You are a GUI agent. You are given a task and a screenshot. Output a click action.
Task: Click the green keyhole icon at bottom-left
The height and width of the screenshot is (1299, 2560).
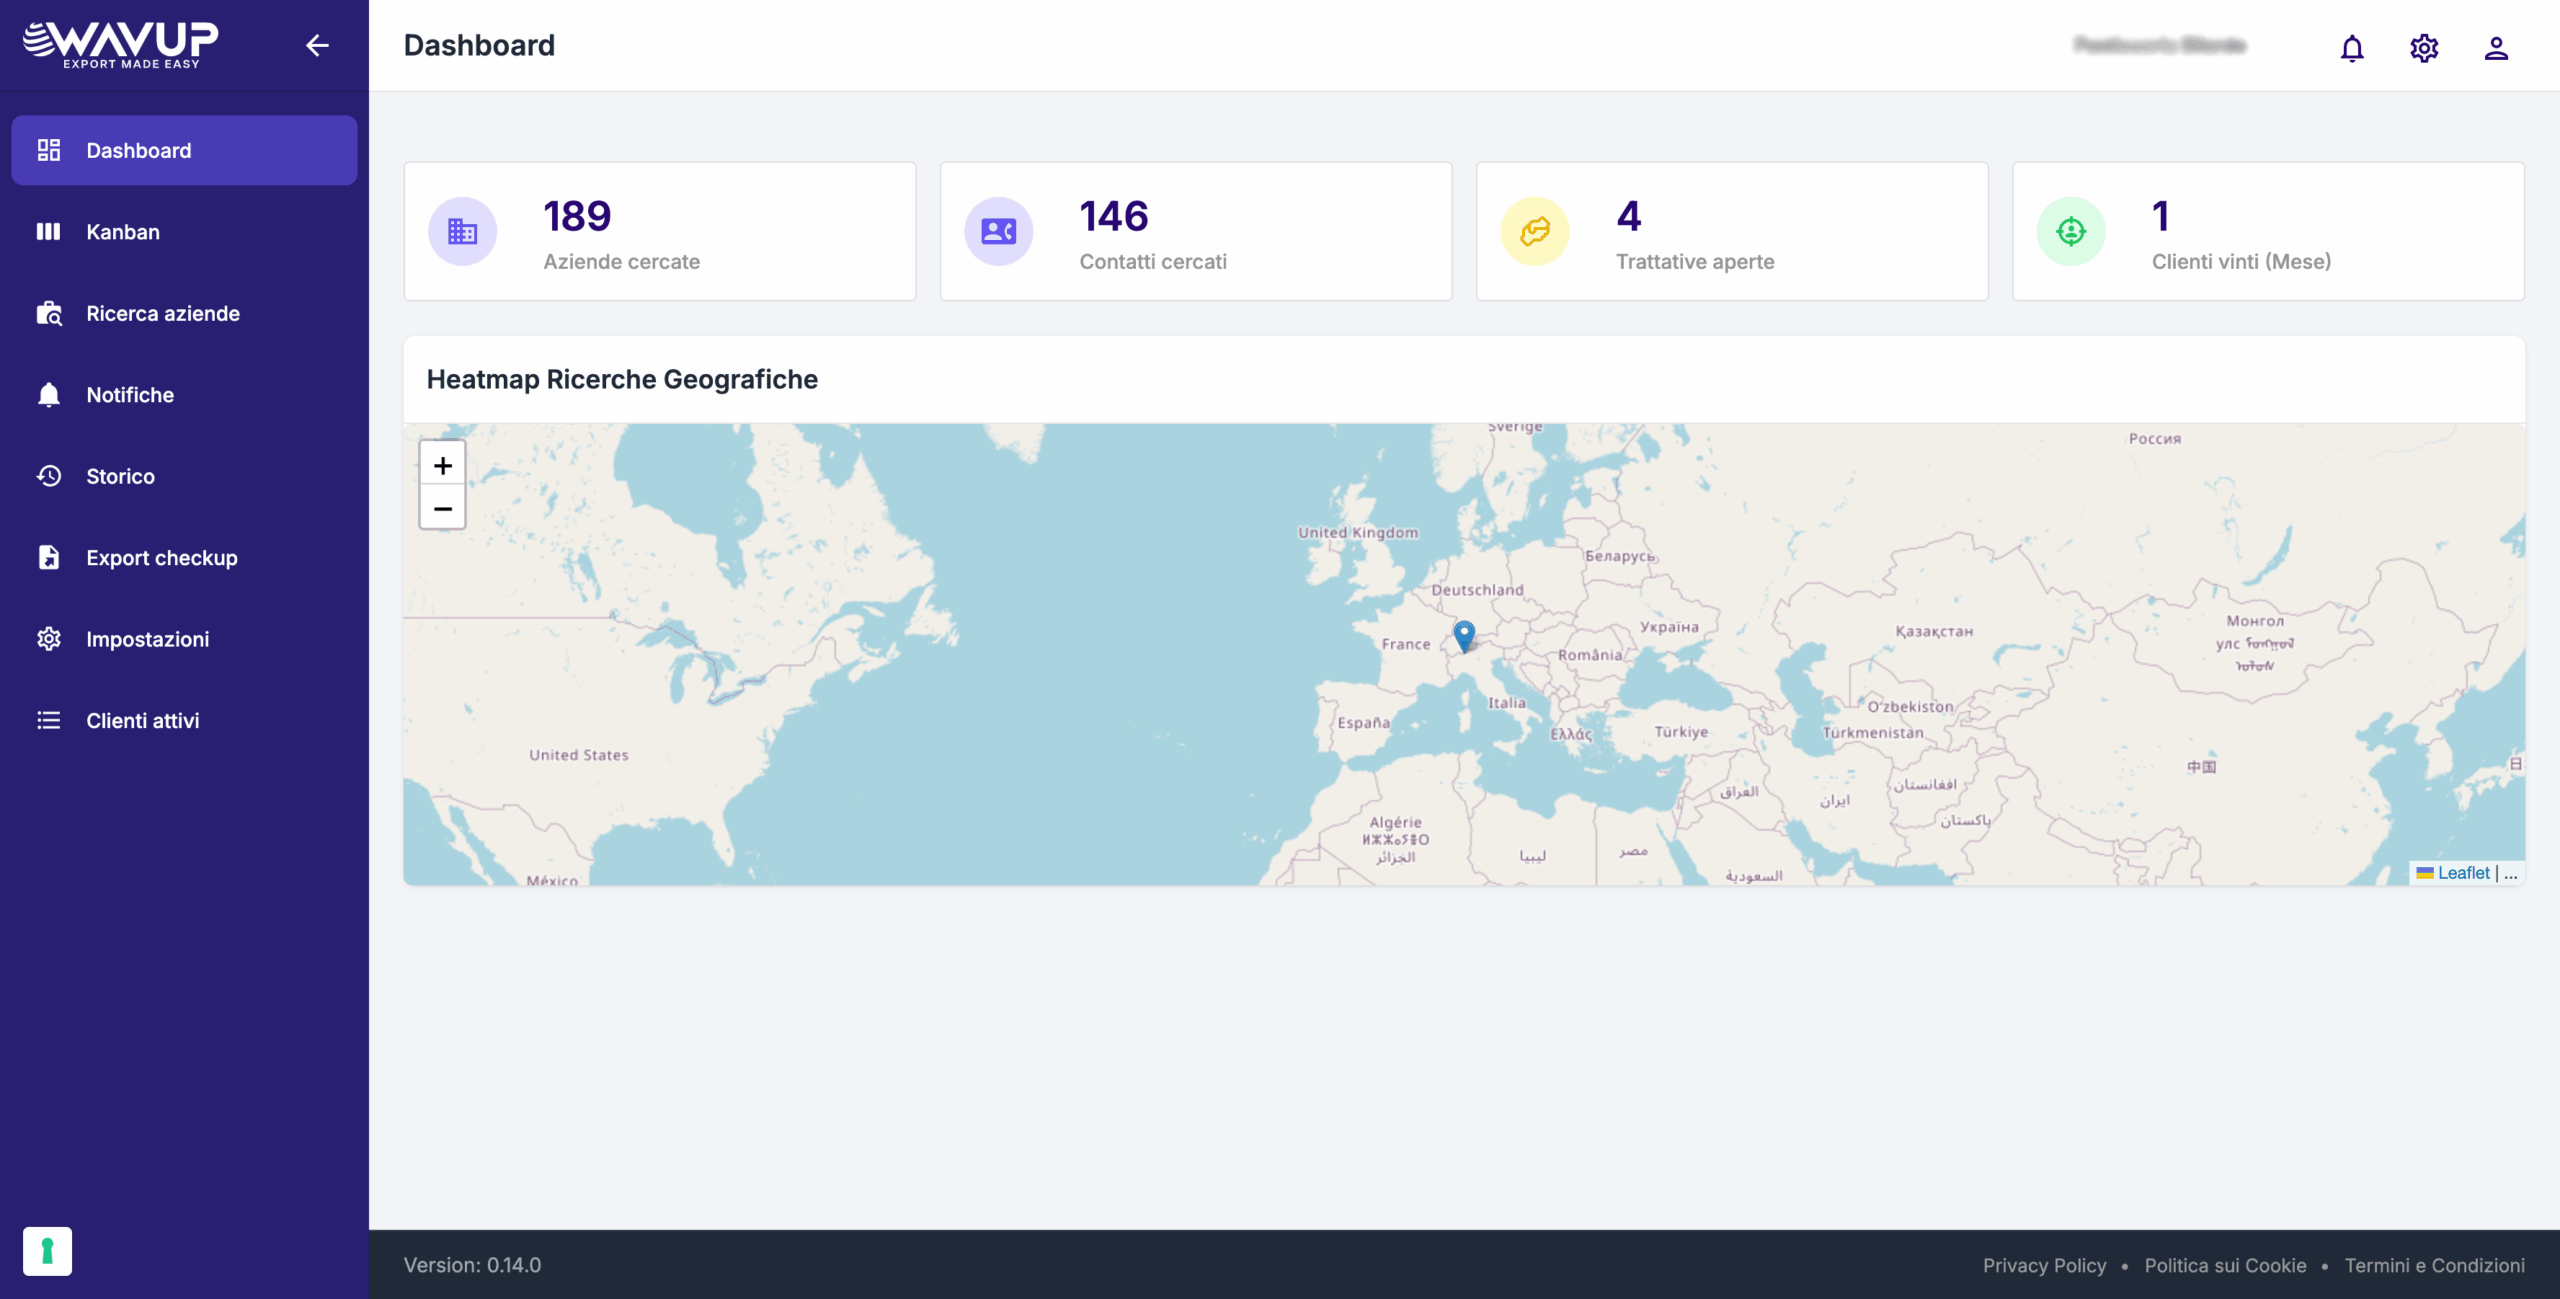(x=47, y=1251)
